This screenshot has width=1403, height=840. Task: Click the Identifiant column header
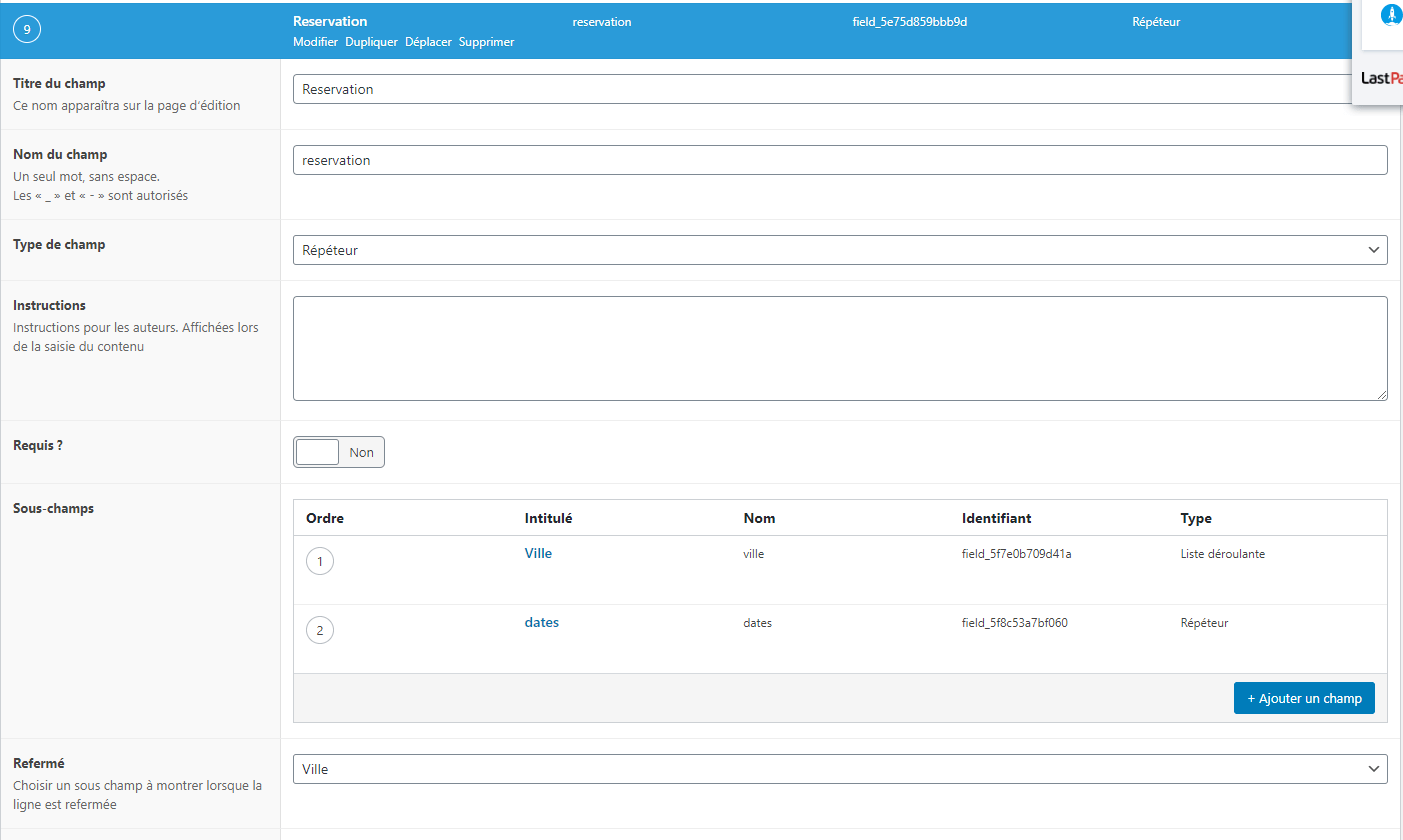tap(996, 518)
